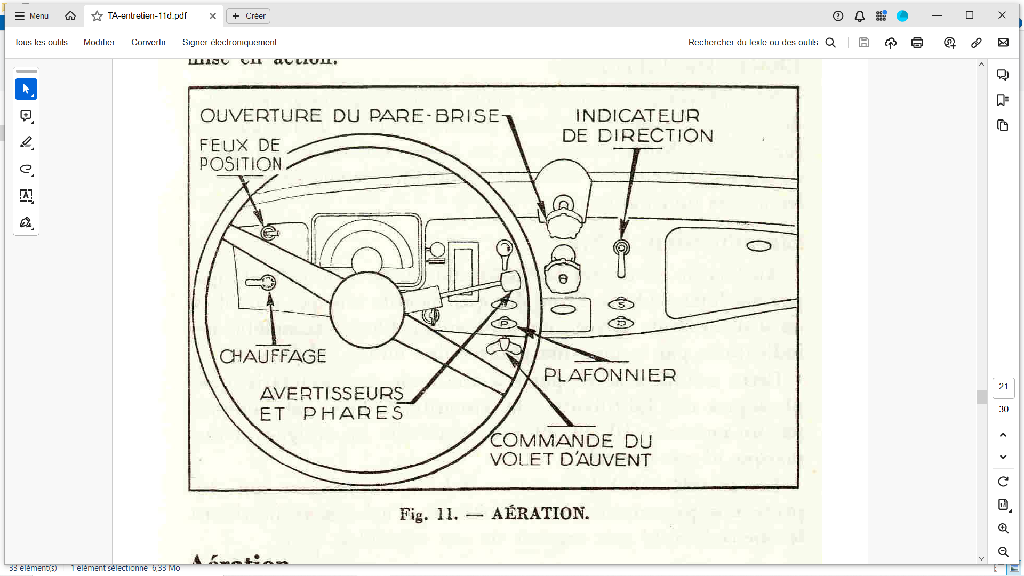Zoom in with plus magnifier
Image resolution: width=1024 pixels, height=576 pixels.
tap(1003, 528)
